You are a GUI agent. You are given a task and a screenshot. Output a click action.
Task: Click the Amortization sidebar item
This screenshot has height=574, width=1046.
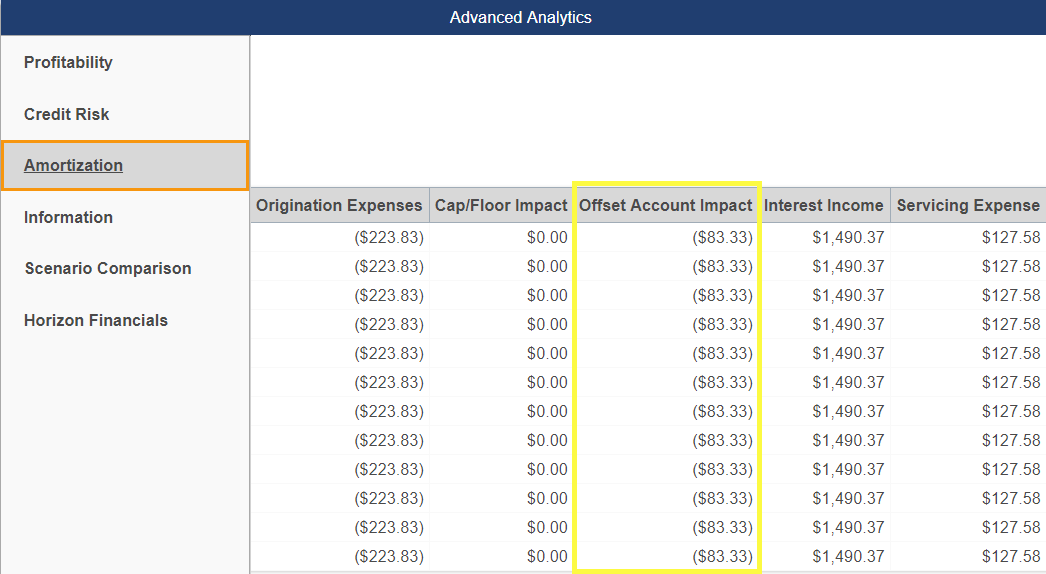pos(125,166)
